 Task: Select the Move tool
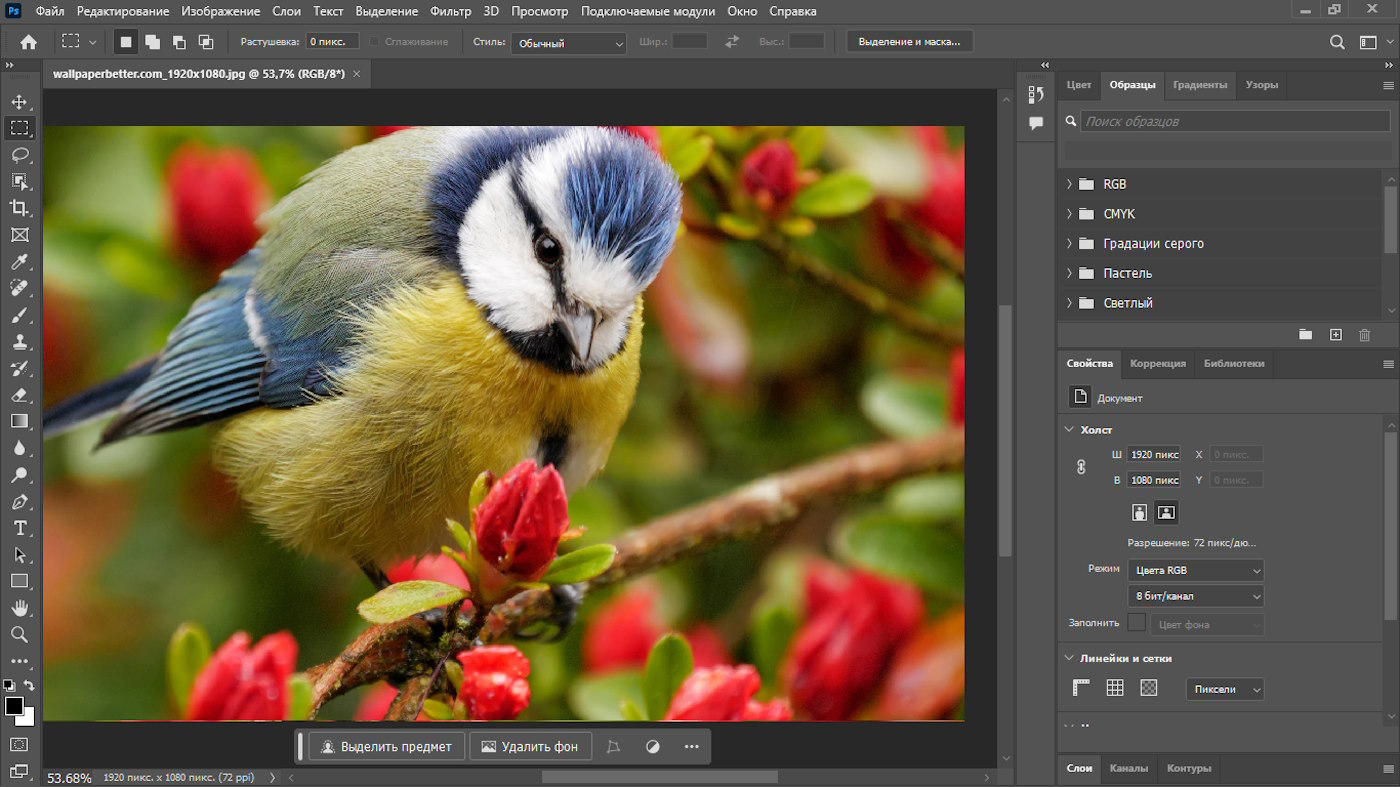[x=19, y=102]
